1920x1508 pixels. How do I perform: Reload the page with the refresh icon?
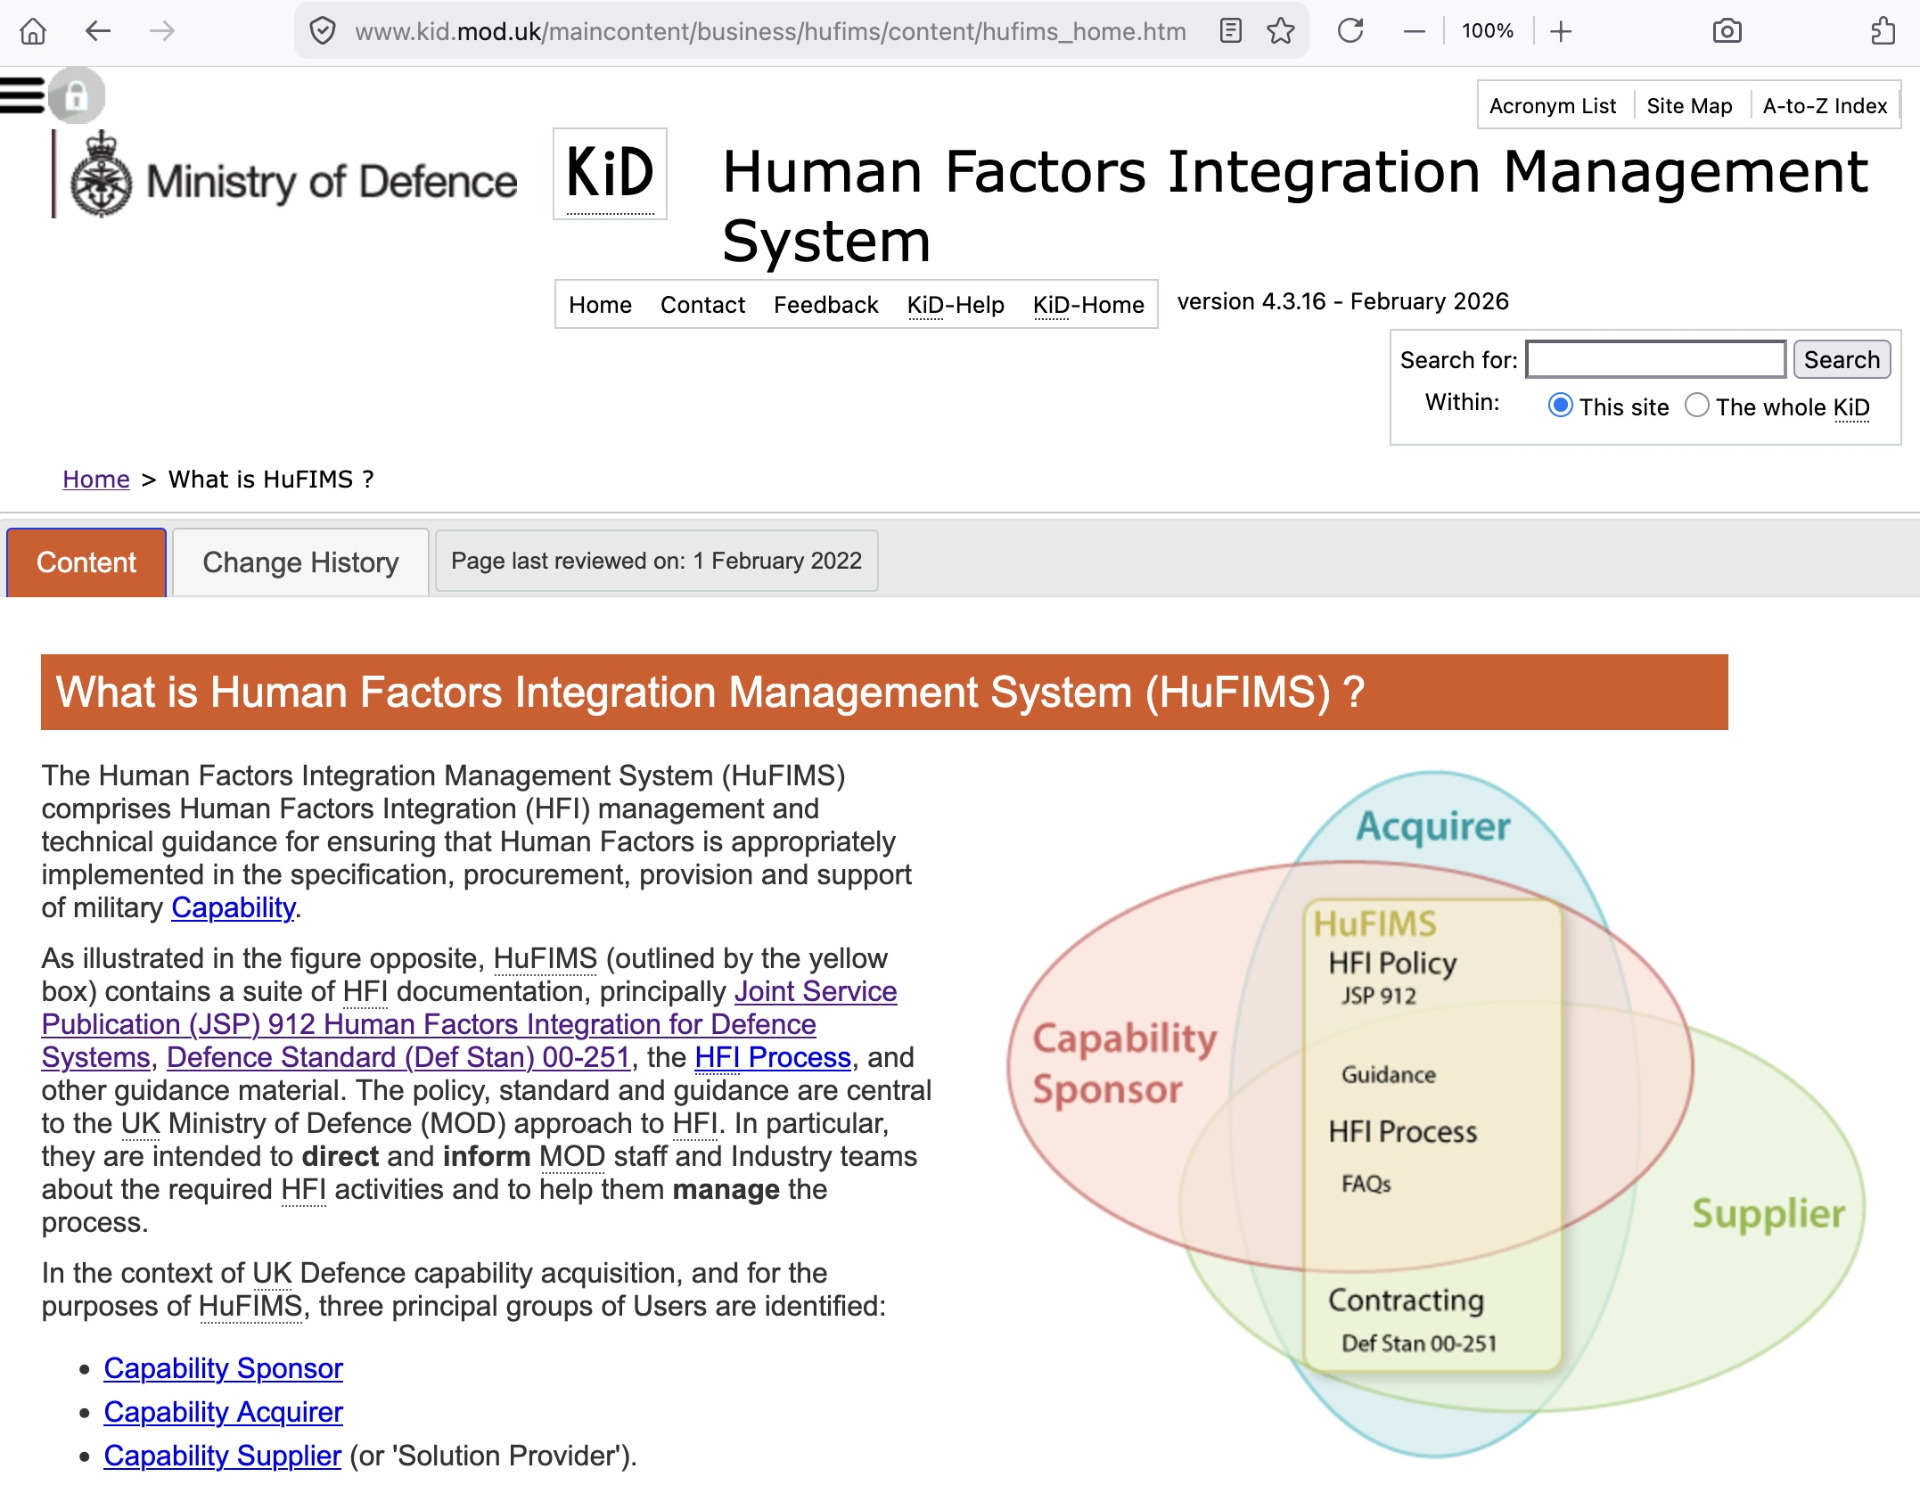point(1350,31)
